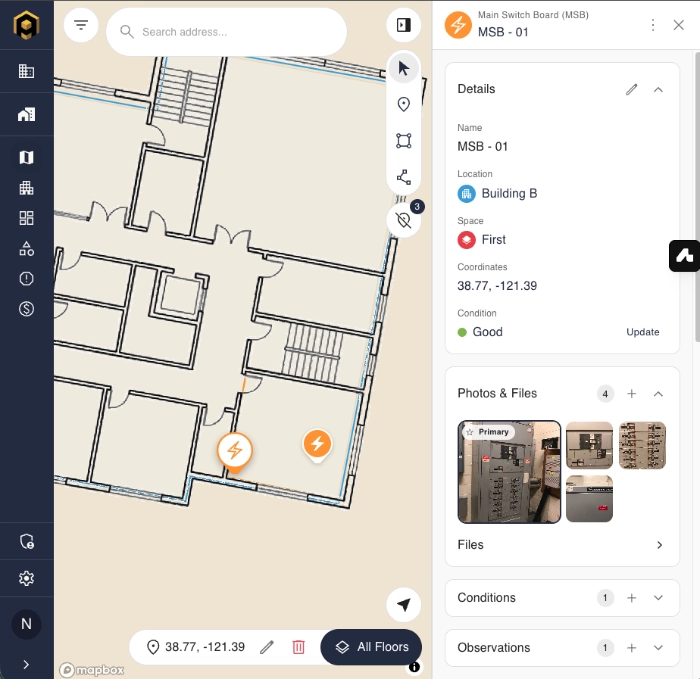
Task: Click the selected lightning asset marker
Action: tap(235, 452)
